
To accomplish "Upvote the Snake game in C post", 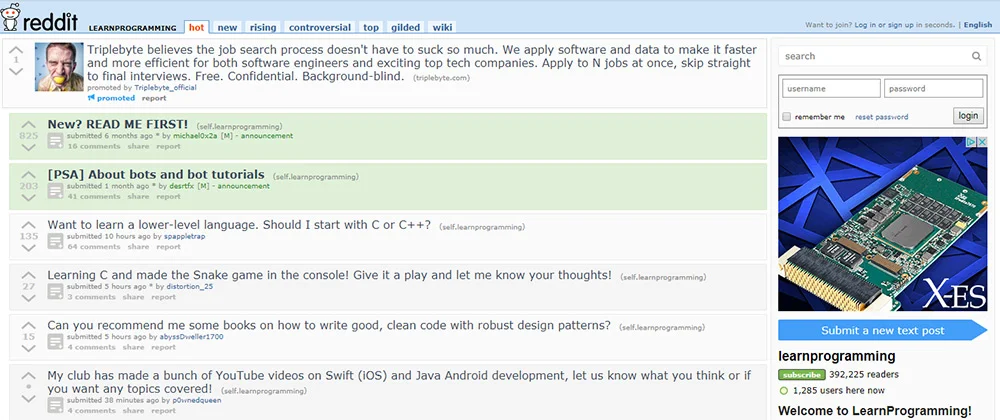I will coord(29,275).
